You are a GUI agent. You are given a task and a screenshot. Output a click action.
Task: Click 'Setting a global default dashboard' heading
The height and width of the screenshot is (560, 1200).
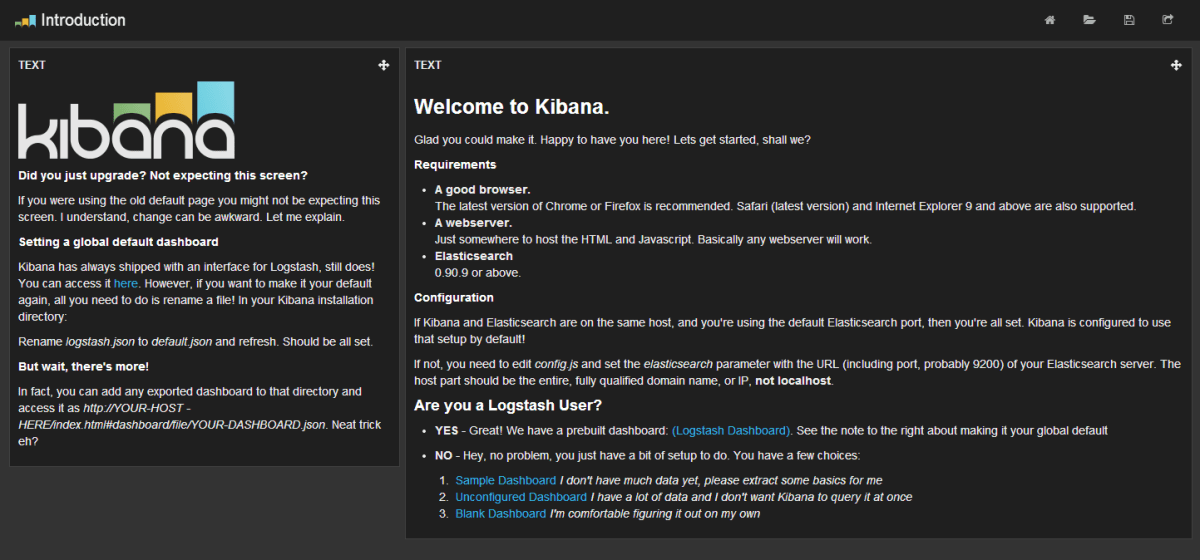pos(119,242)
